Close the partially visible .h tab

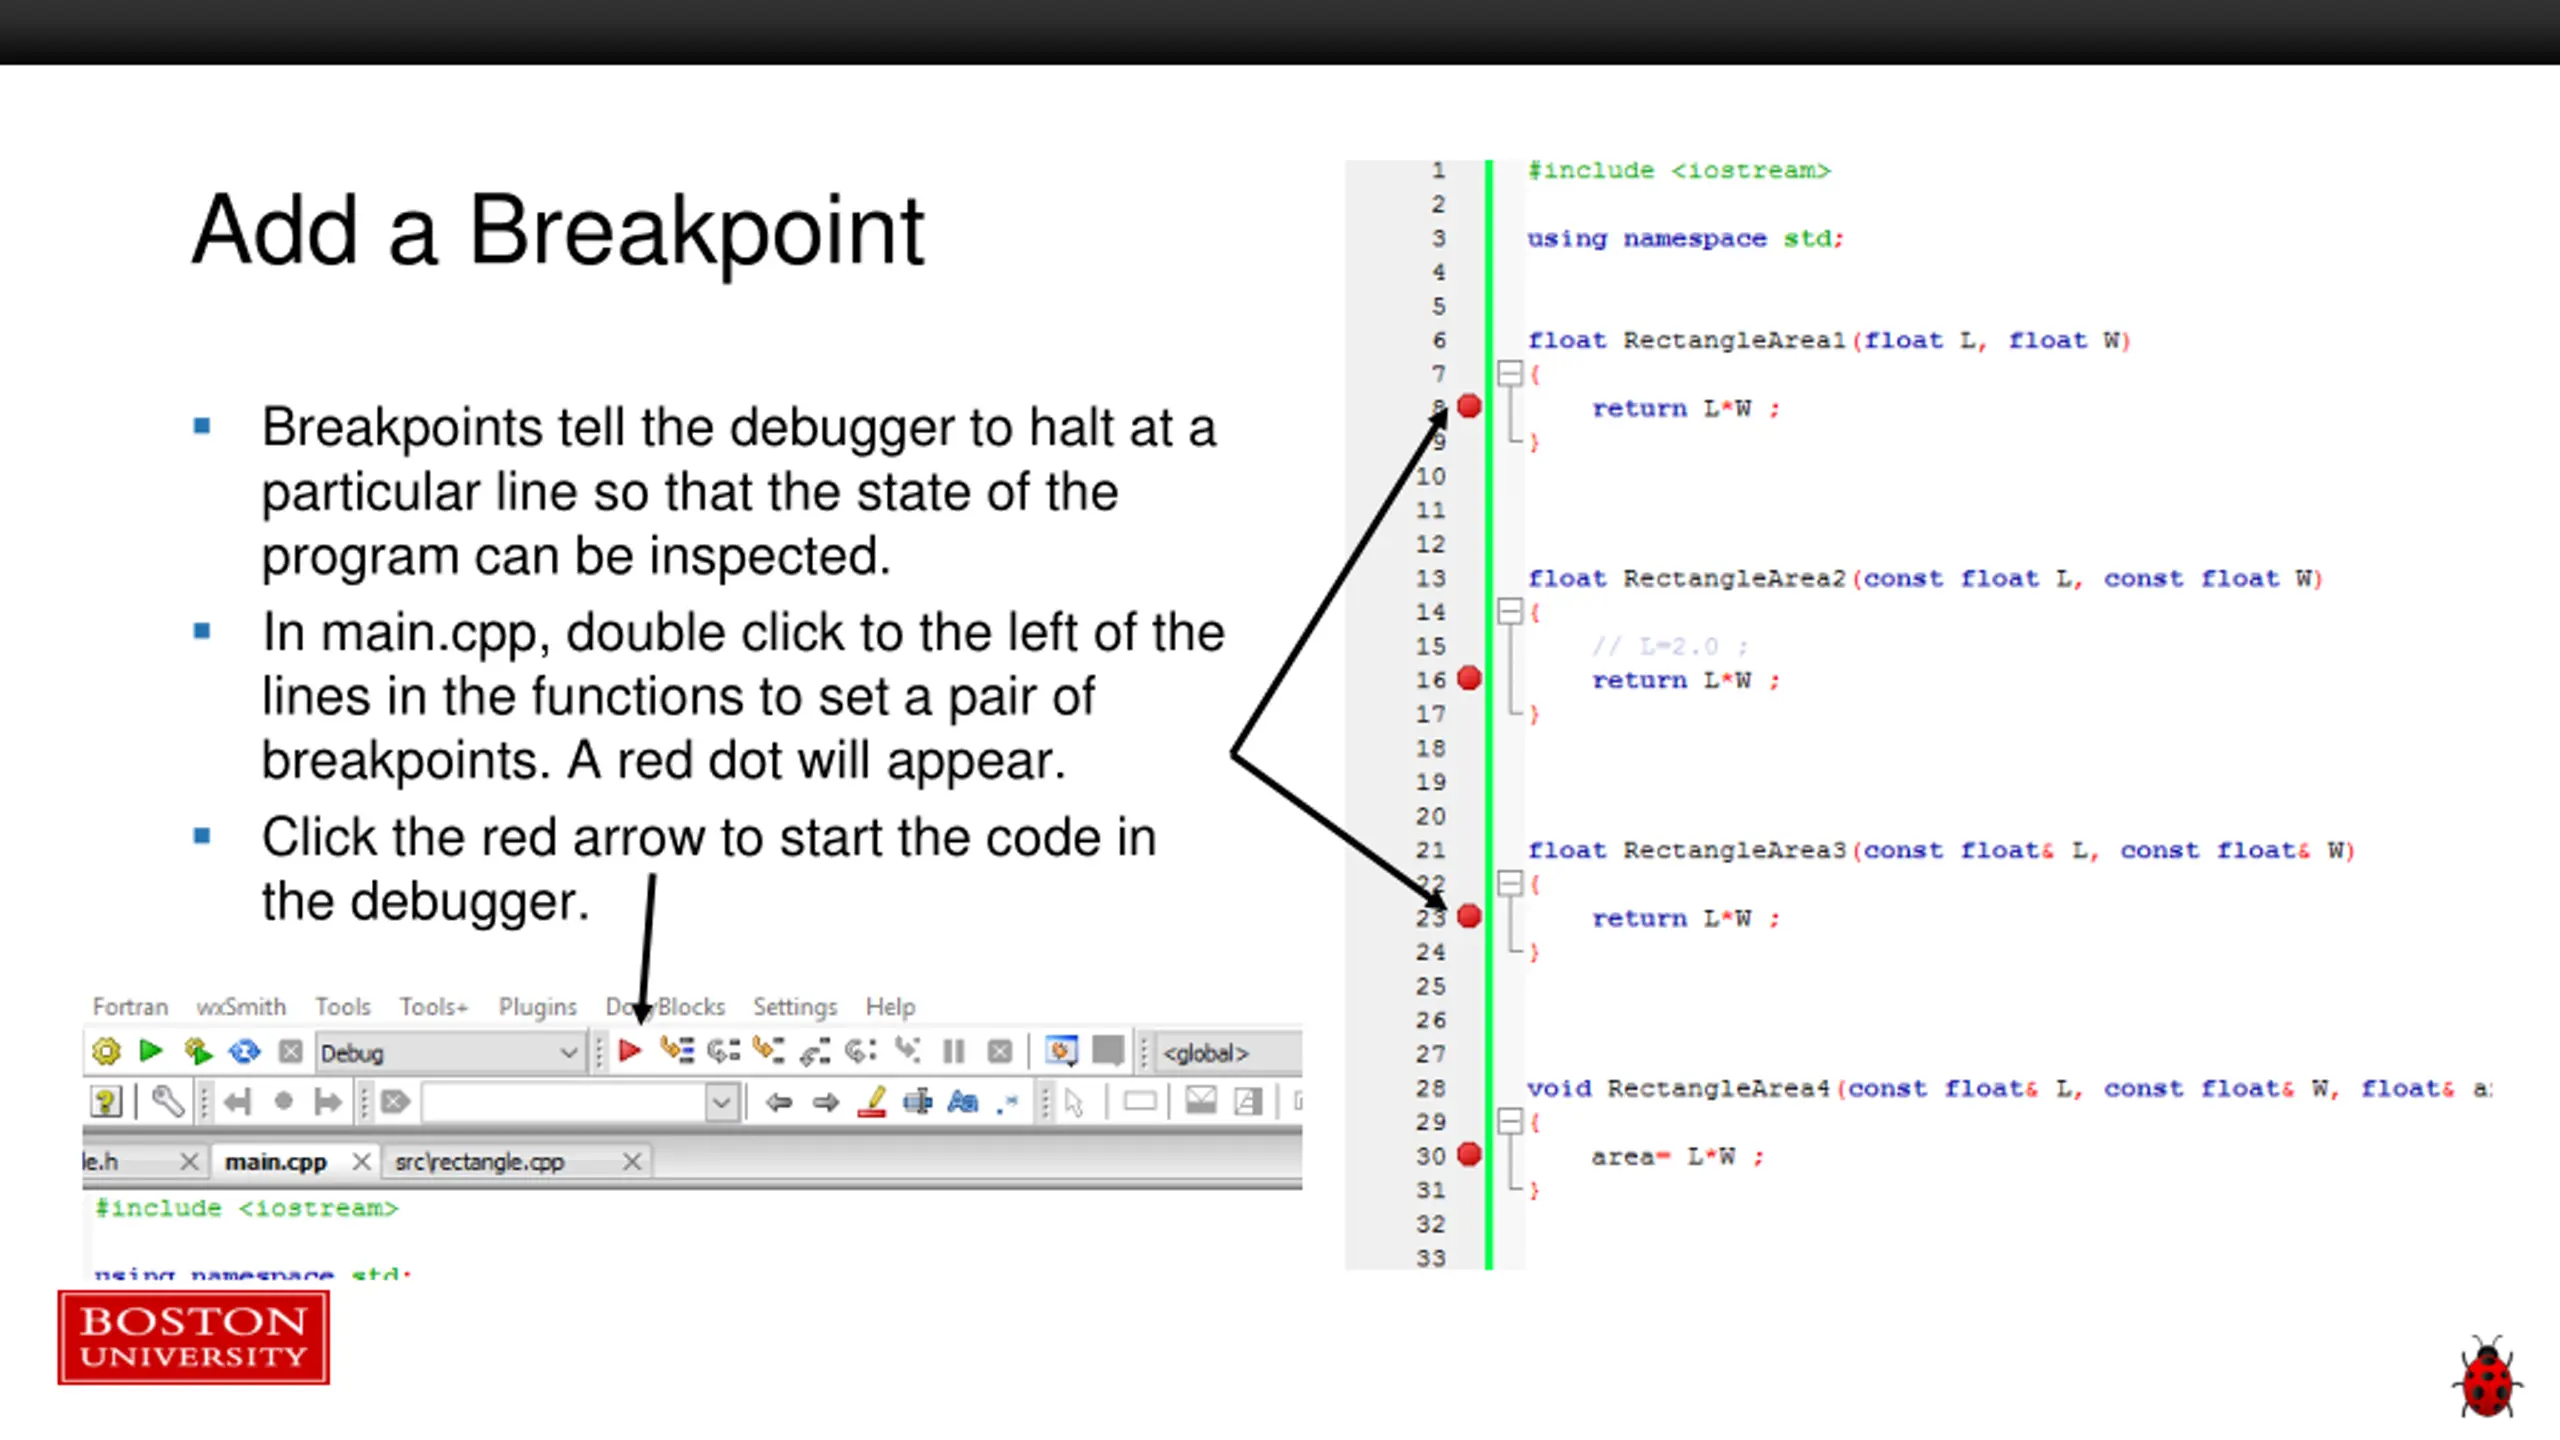click(x=189, y=1162)
